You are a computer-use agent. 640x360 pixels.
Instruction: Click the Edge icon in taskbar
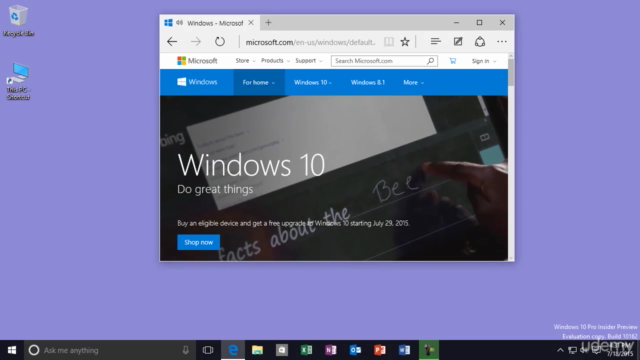(233, 350)
